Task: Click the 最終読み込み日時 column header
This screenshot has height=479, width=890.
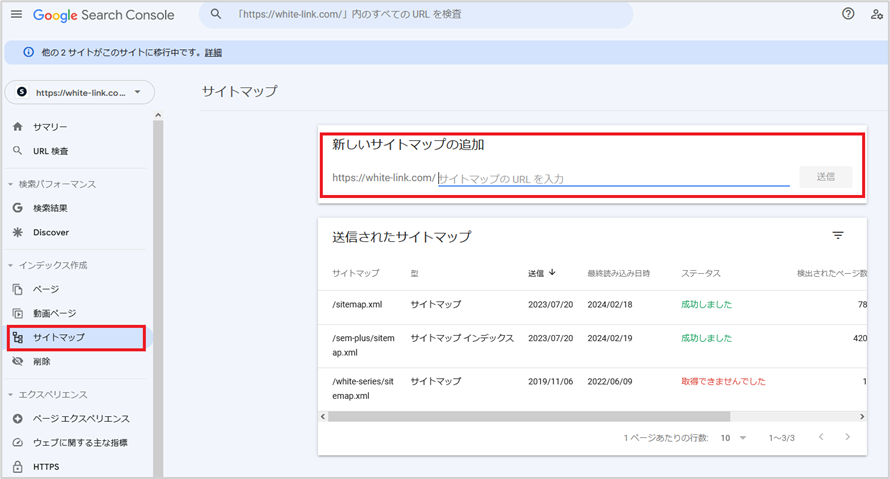Action: pyautogui.click(x=618, y=274)
